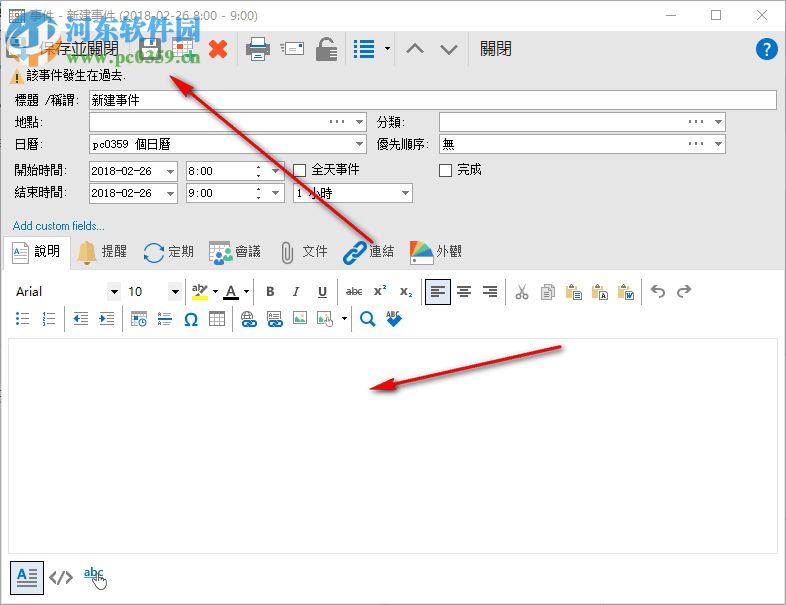Toggle underline formatting

click(x=322, y=291)
